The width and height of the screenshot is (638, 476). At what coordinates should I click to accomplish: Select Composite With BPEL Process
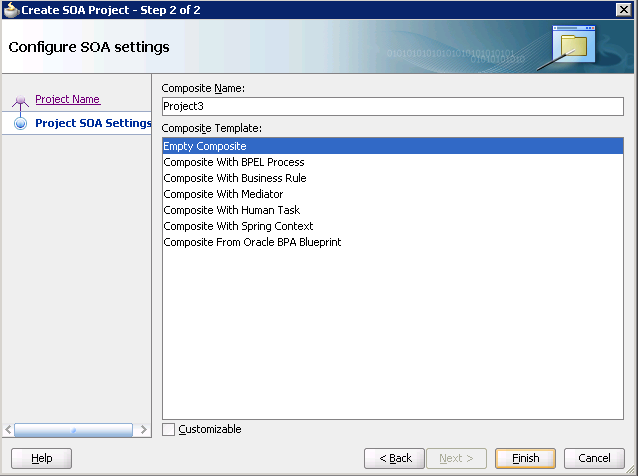pos(393,162)
